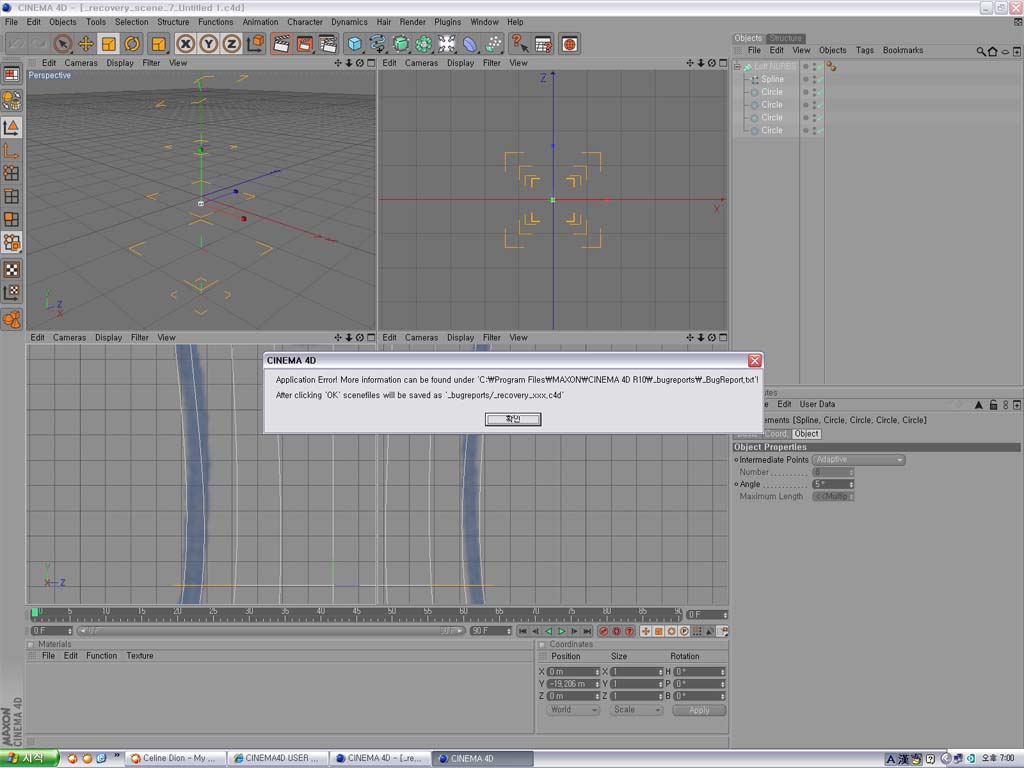Open the Character menu

click(x=305, y=22)
